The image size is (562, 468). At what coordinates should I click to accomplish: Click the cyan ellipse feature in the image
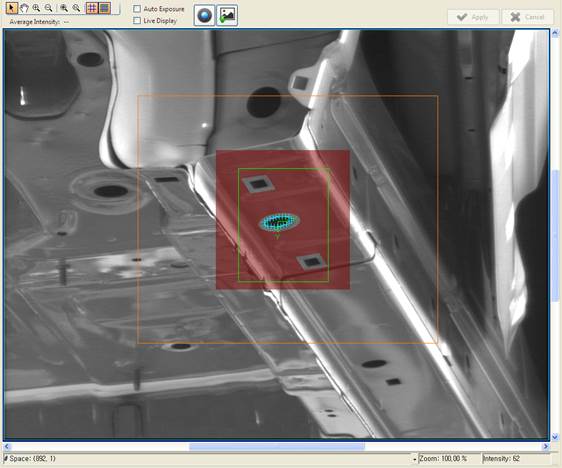280,223
